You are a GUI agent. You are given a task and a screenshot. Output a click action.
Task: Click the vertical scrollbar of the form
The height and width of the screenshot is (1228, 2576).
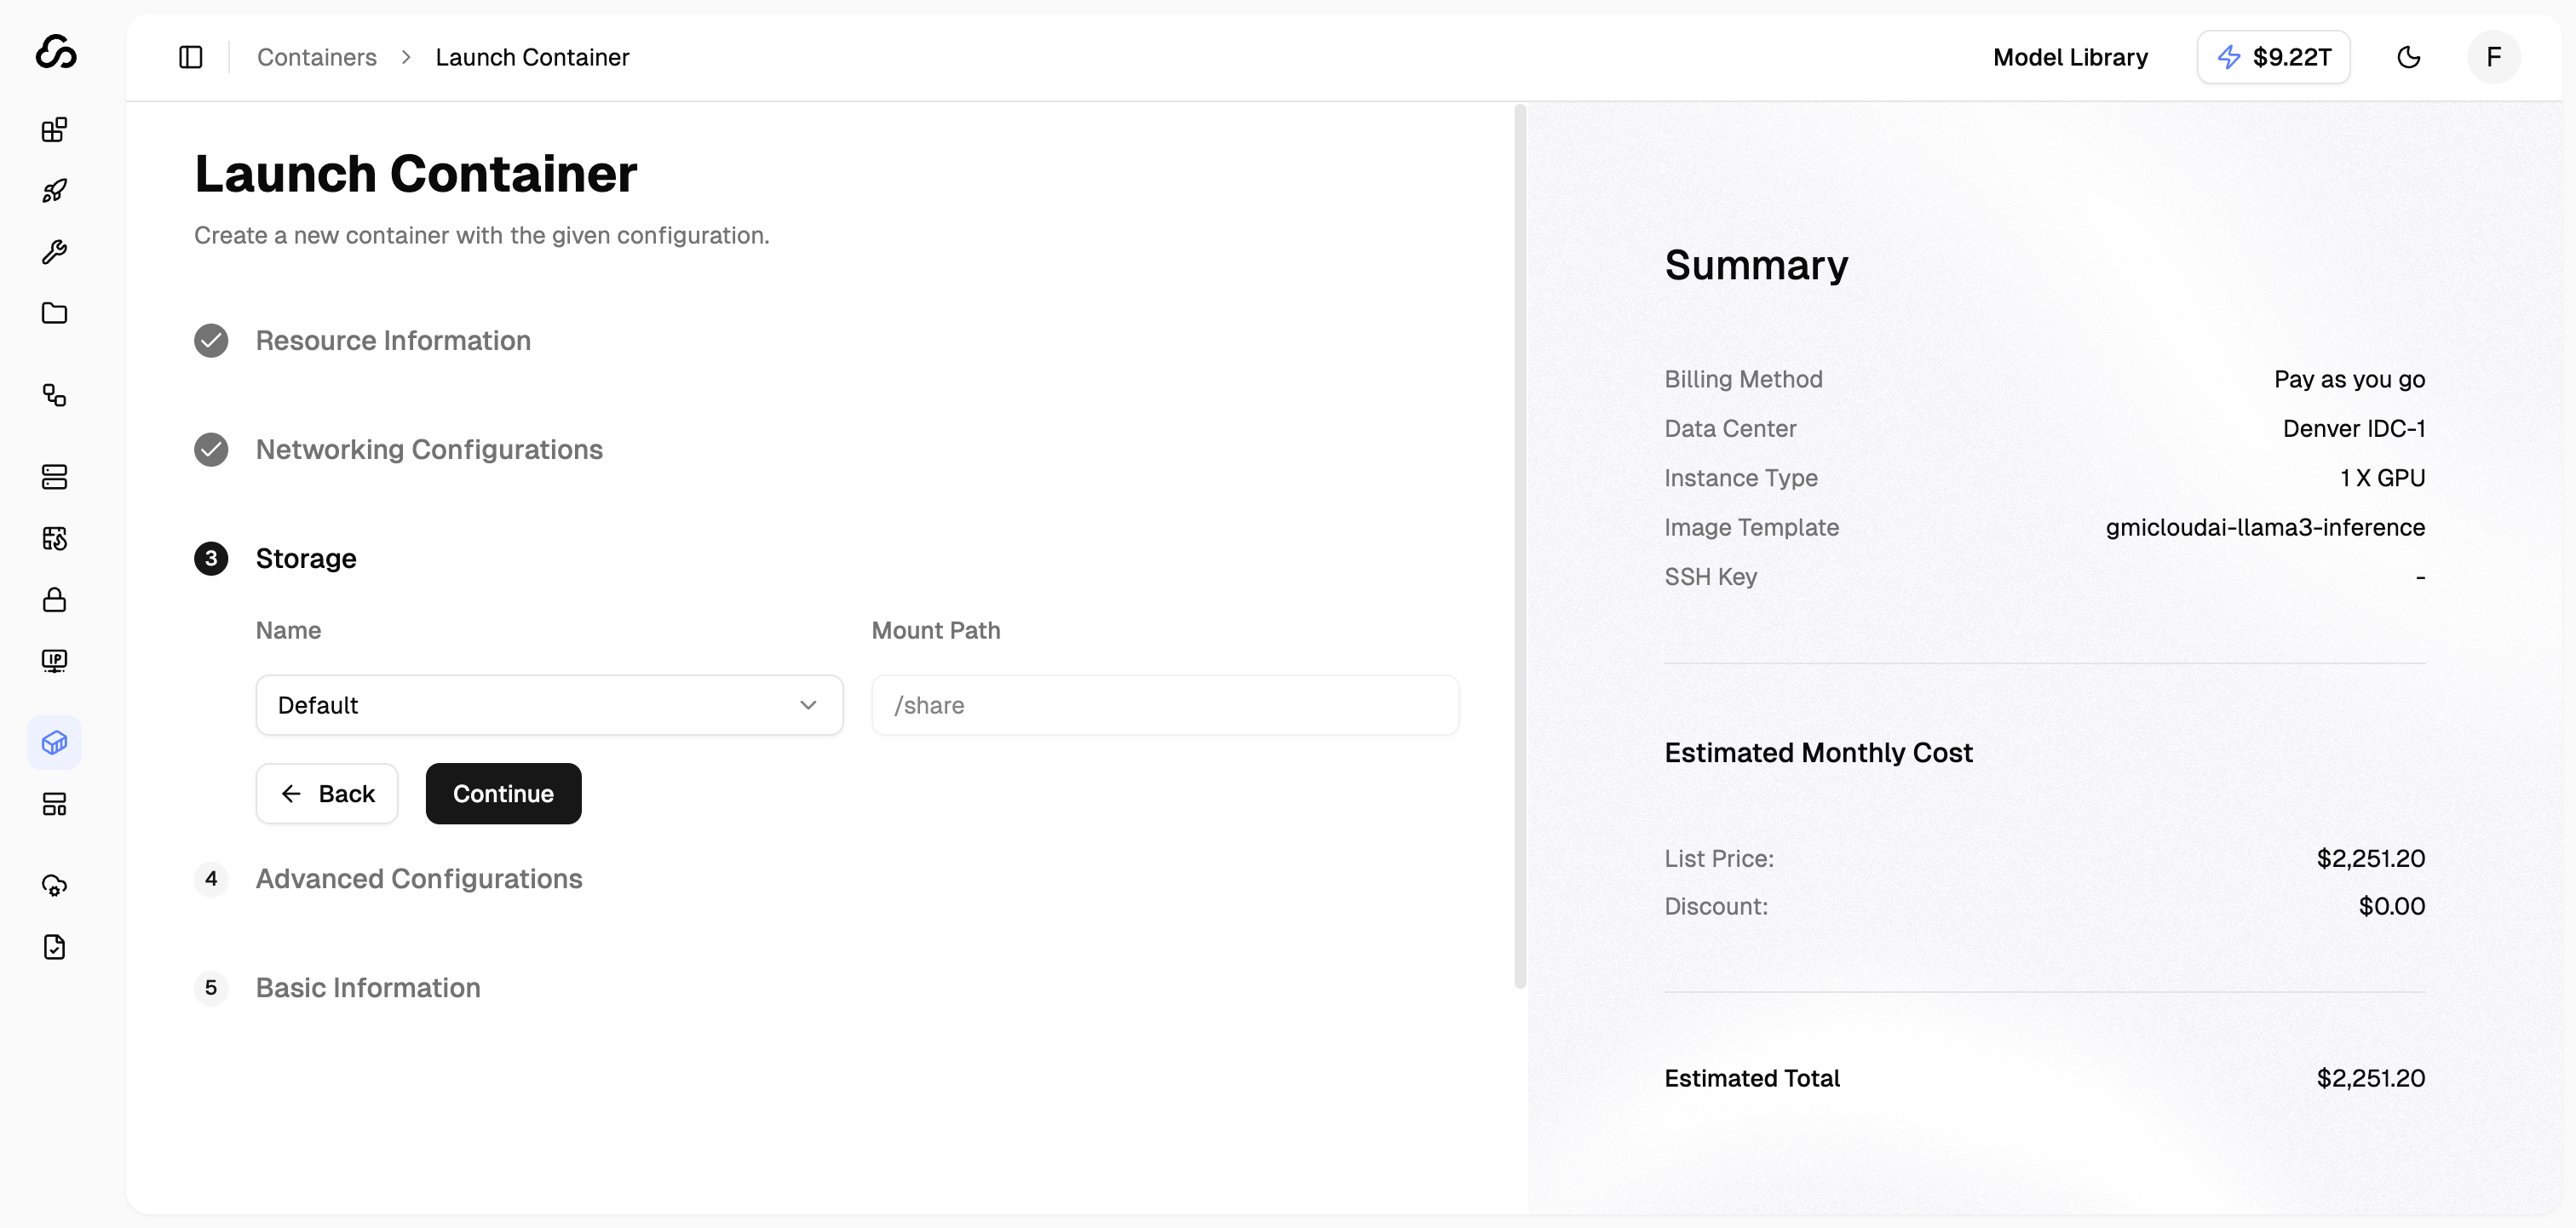pyautogui.click(x=1519, y=546)
